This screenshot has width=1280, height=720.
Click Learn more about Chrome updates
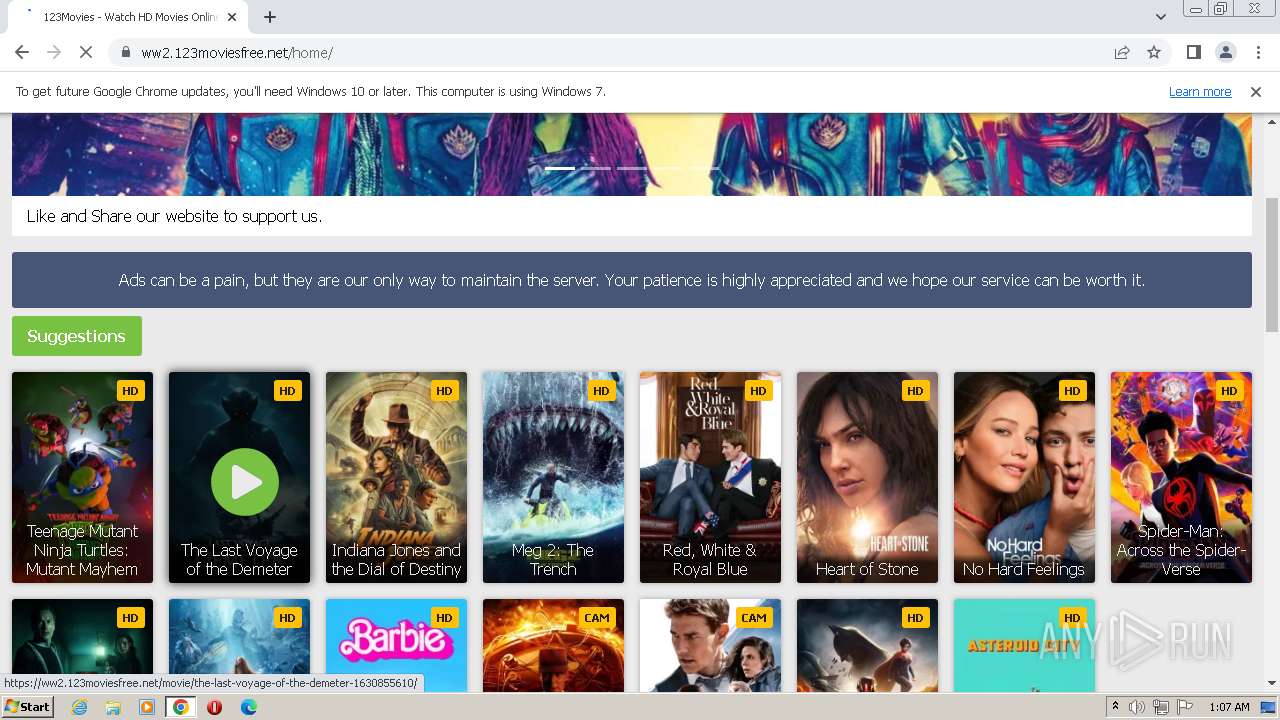click(1200, 91)
